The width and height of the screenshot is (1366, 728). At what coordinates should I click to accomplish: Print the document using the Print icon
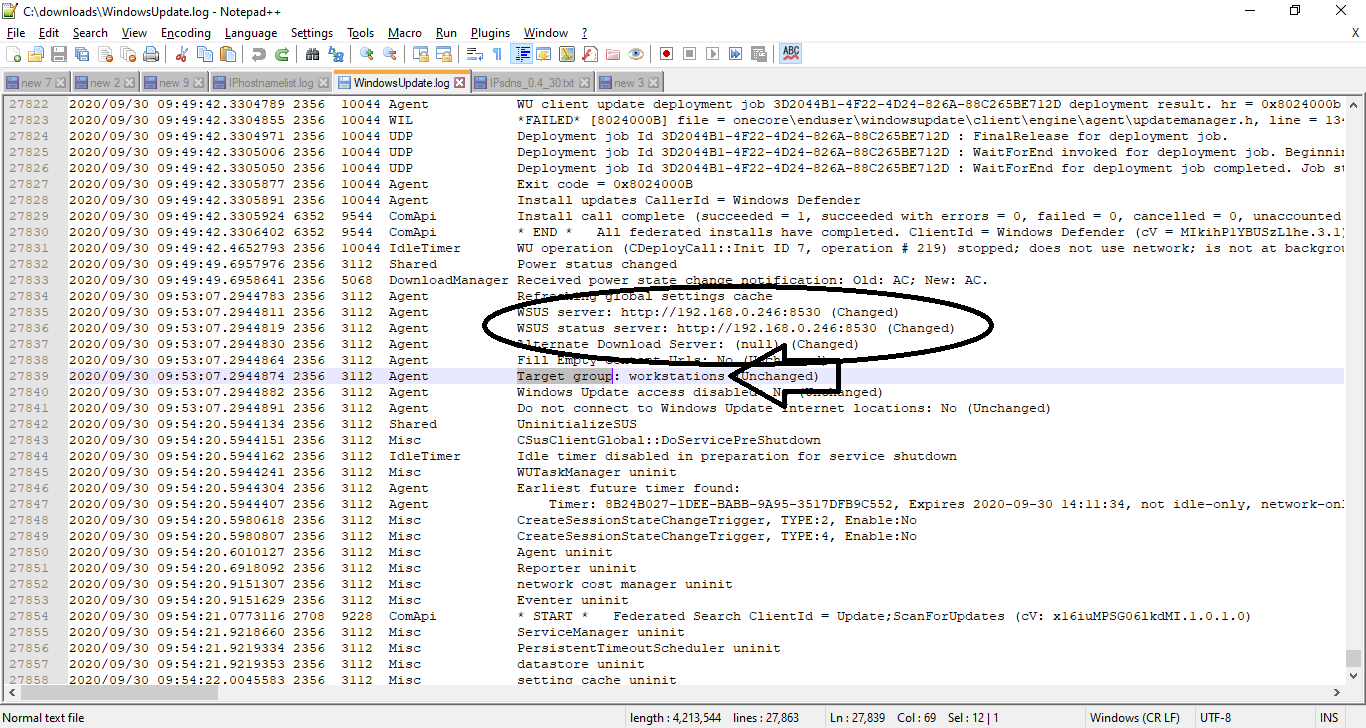(x=151, y=54)
